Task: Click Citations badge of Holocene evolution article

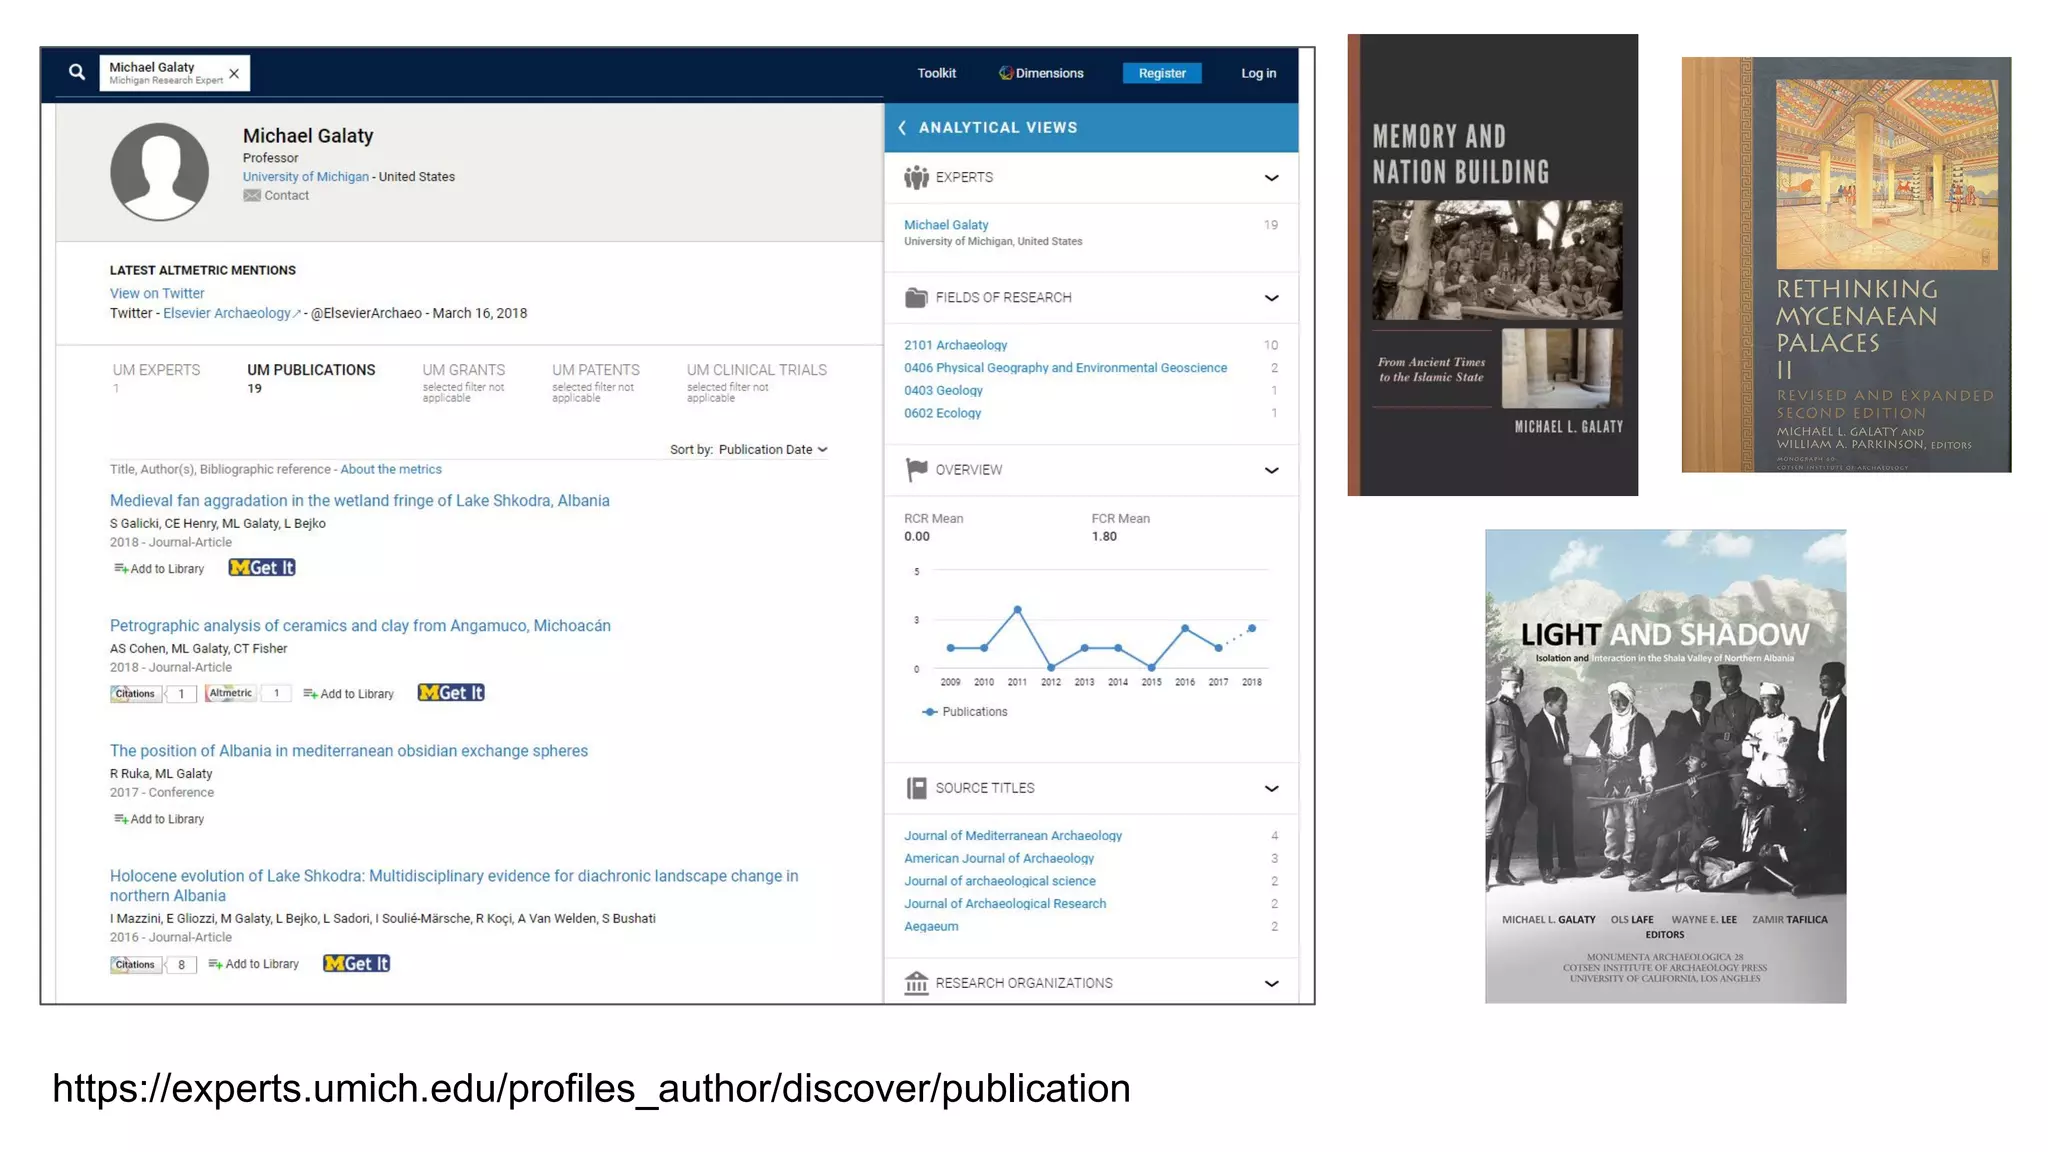Action: pos(153,965)
